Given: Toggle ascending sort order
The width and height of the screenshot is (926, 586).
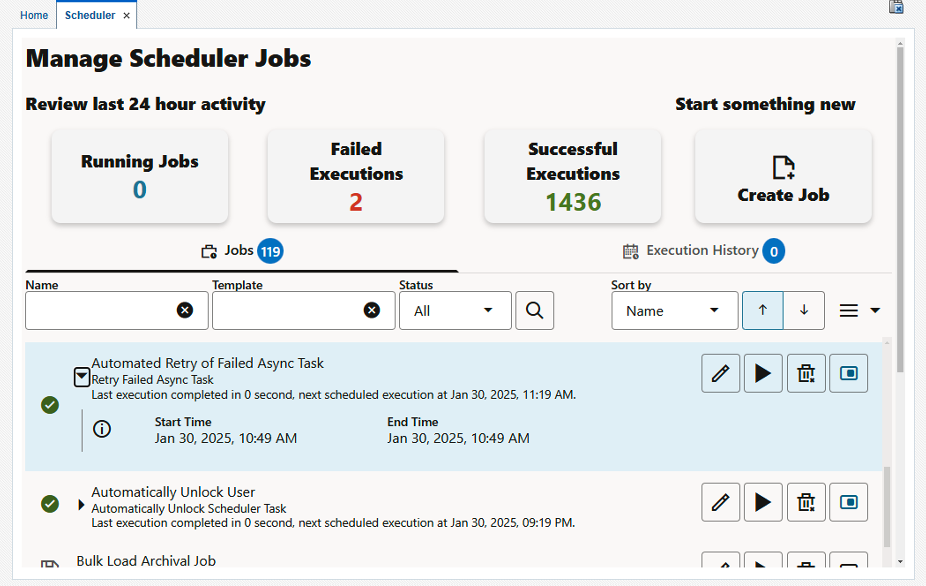Looking at the screenshot, I should click(762, 310).
